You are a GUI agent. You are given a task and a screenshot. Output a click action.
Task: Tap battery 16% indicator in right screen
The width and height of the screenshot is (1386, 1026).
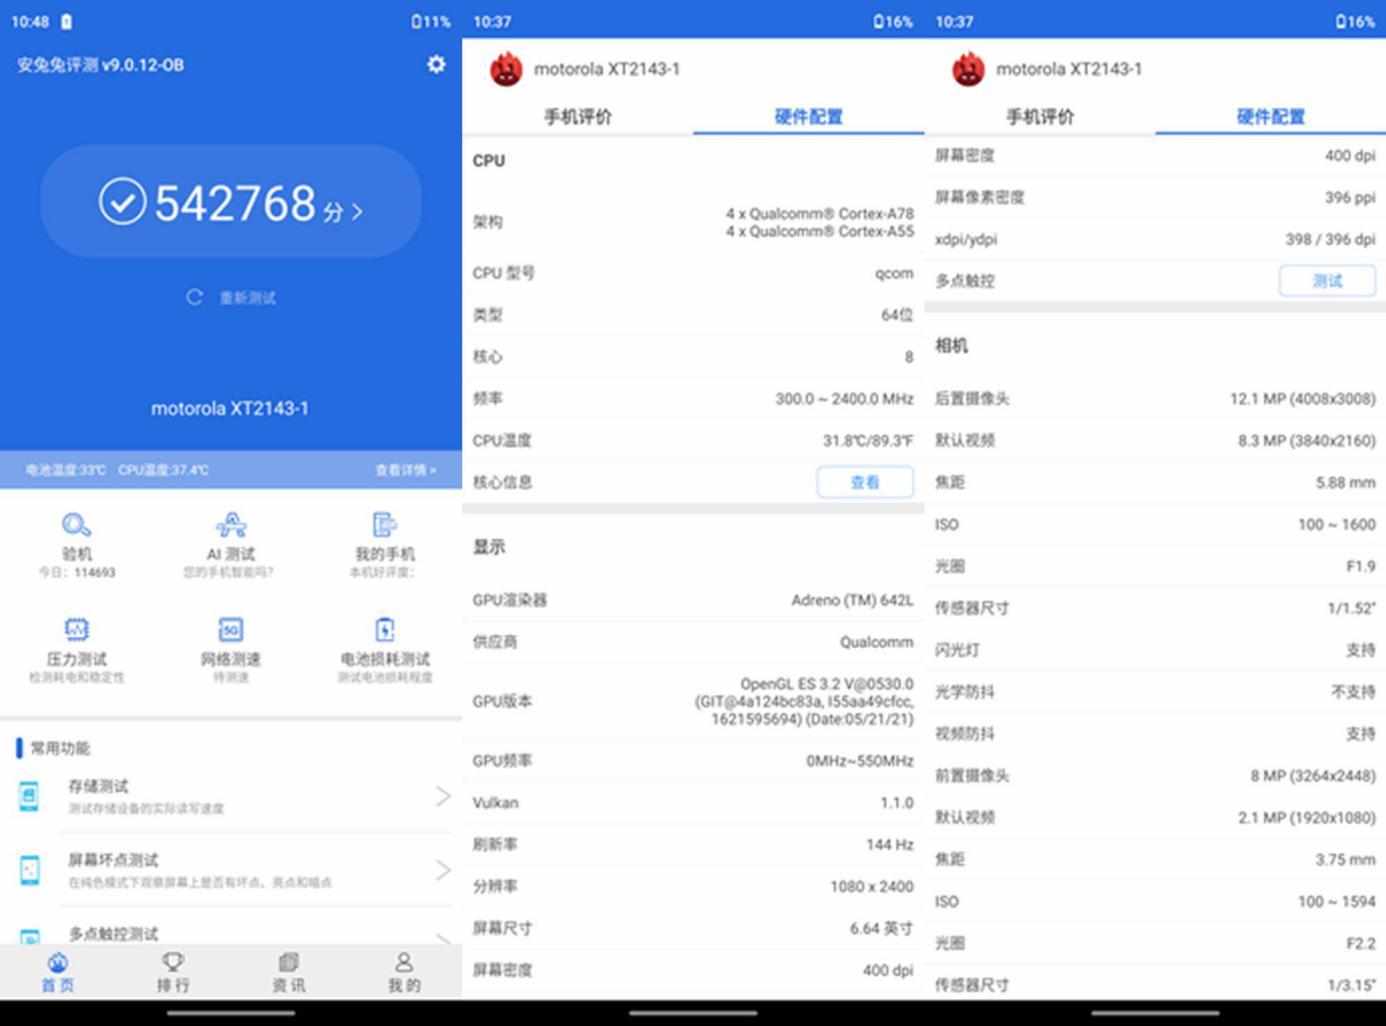(1355, 22)
